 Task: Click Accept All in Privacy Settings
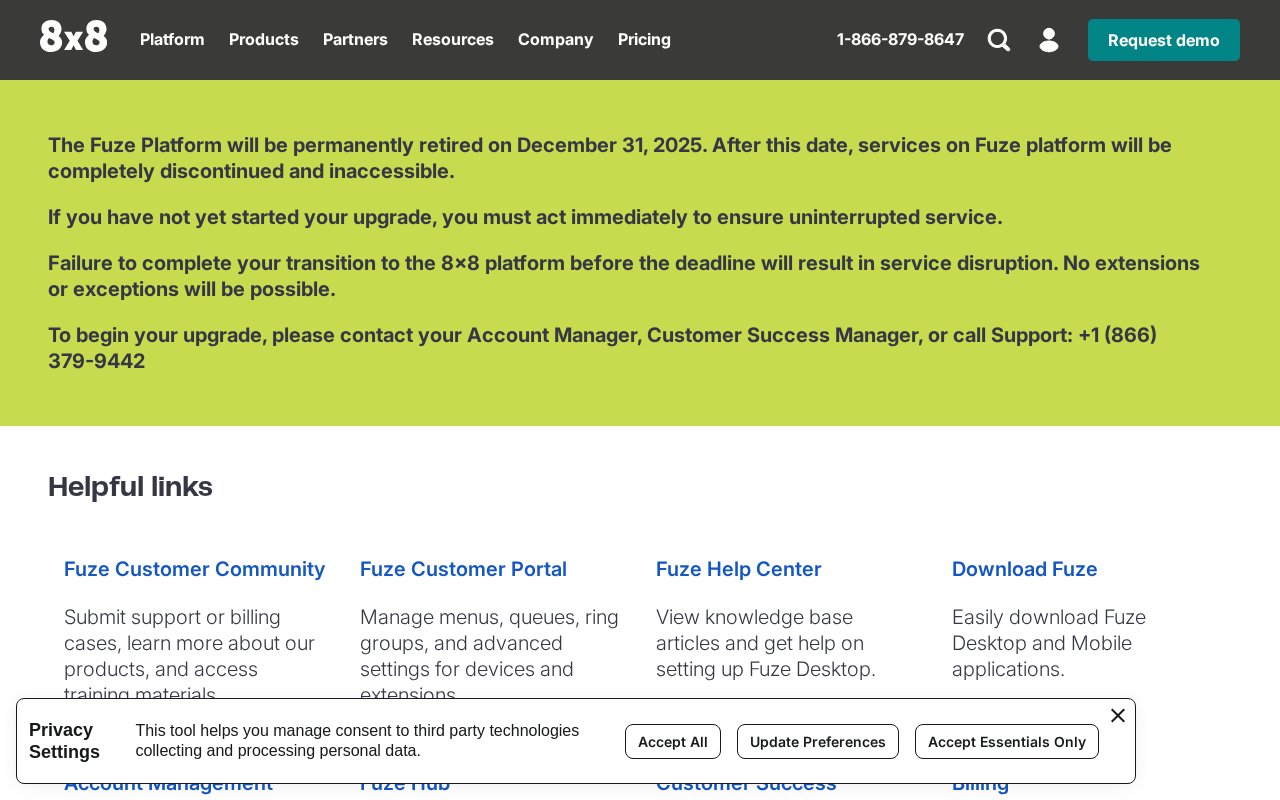coord(673,742)
